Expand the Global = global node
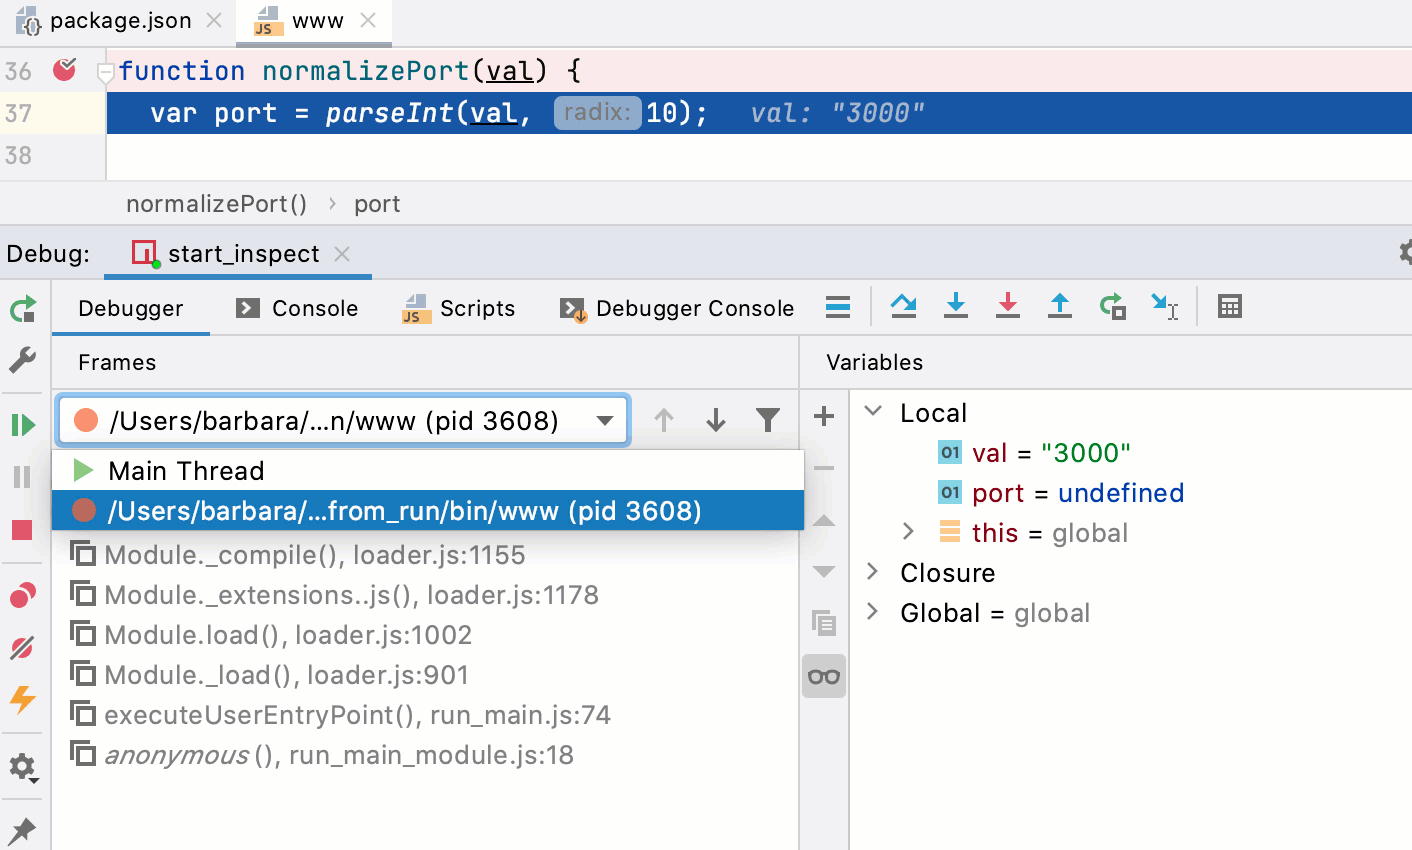 (872, 611)
